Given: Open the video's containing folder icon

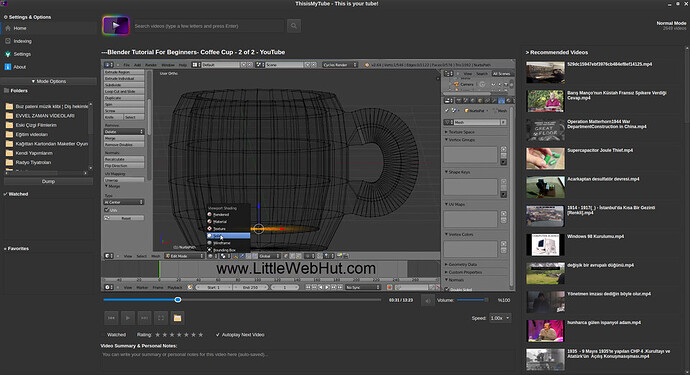Looking at the screenshot, I should (177, 318).
